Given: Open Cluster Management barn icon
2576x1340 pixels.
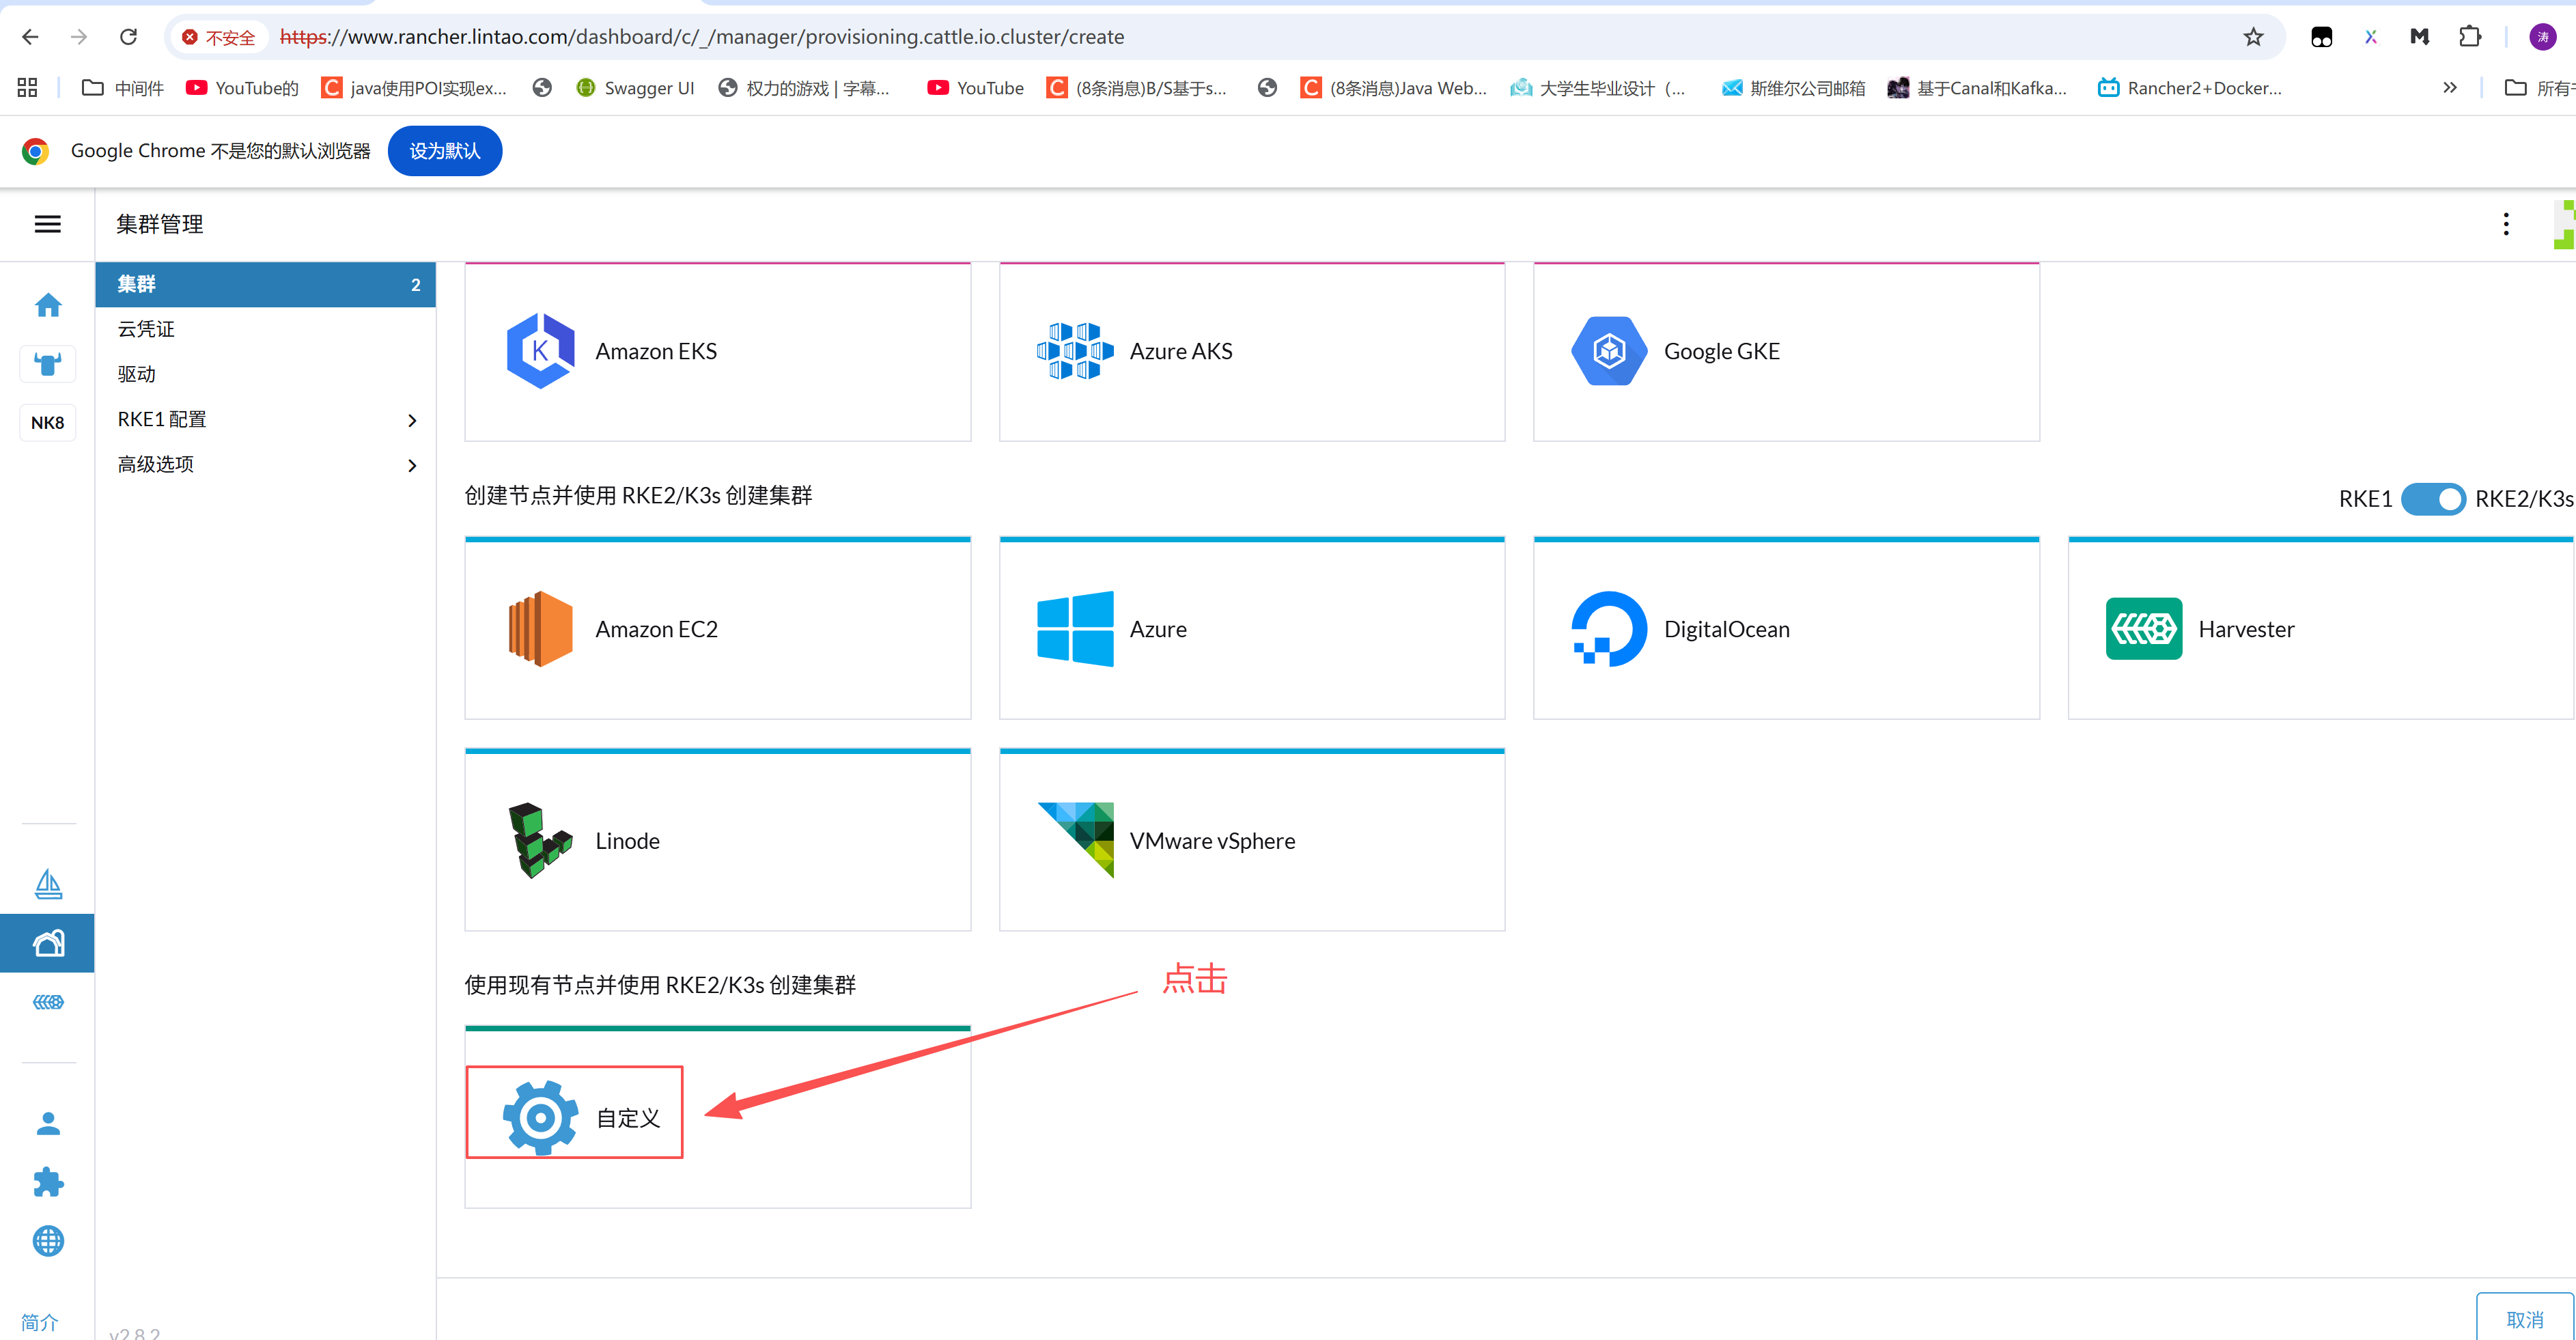Looking at the screenshot, I should pyautogui.click(x=48, y=943).
